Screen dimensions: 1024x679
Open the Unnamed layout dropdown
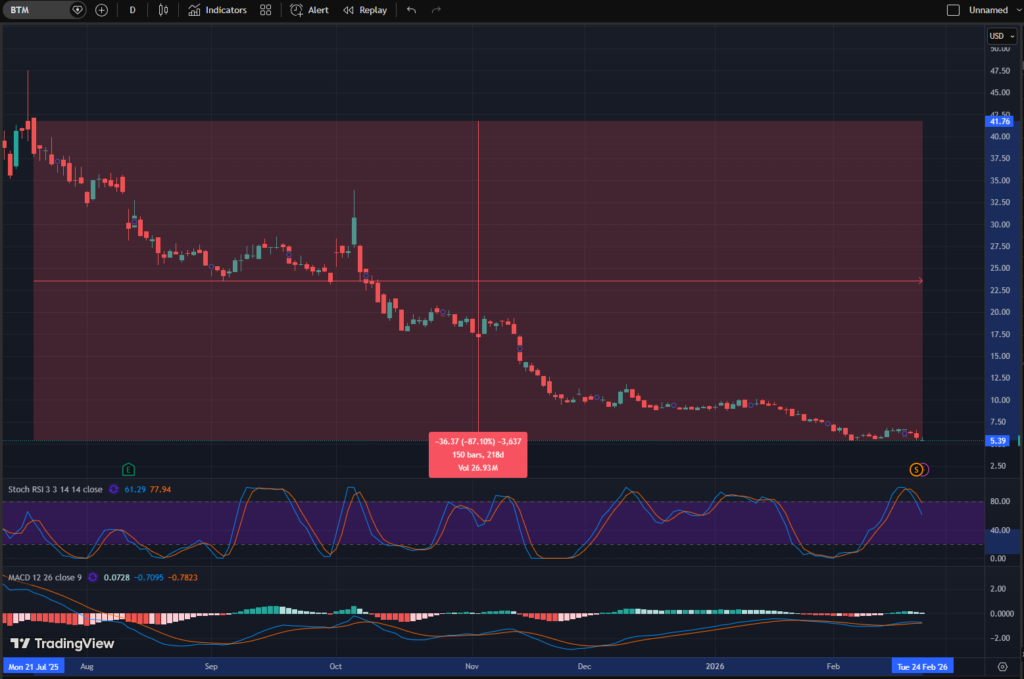[988, 10]
